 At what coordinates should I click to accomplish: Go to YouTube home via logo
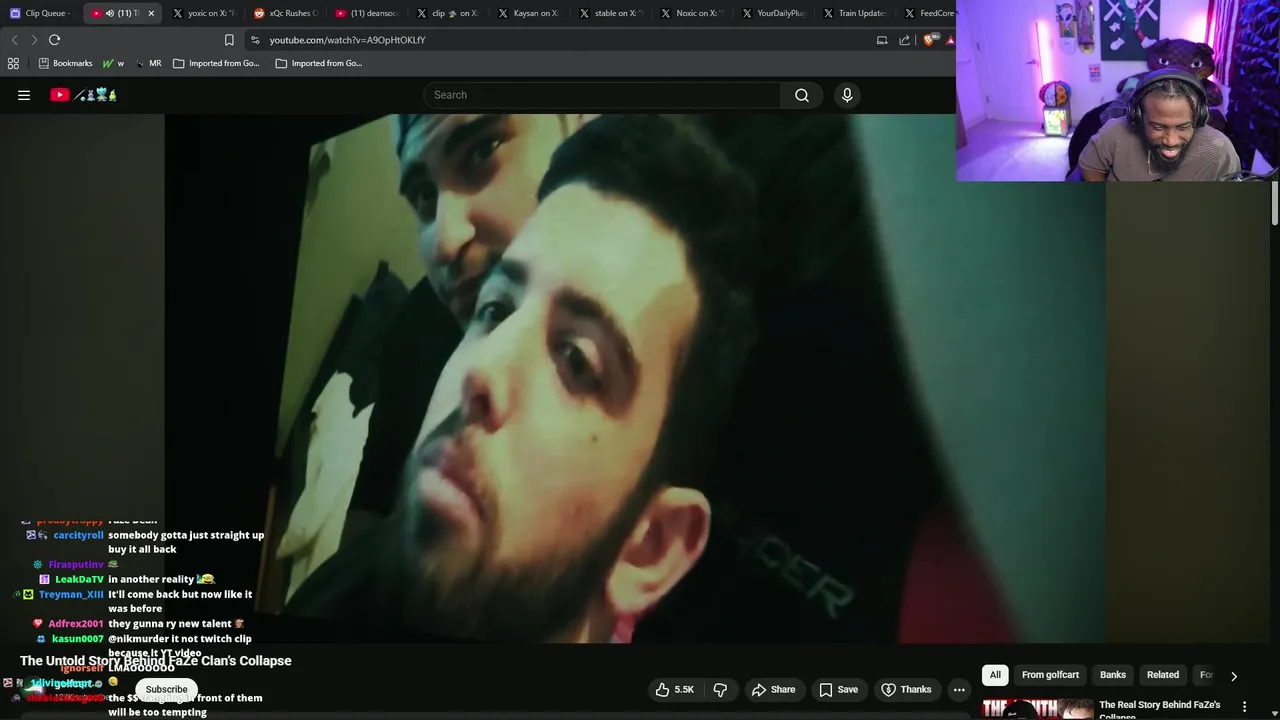click(84, 95)
